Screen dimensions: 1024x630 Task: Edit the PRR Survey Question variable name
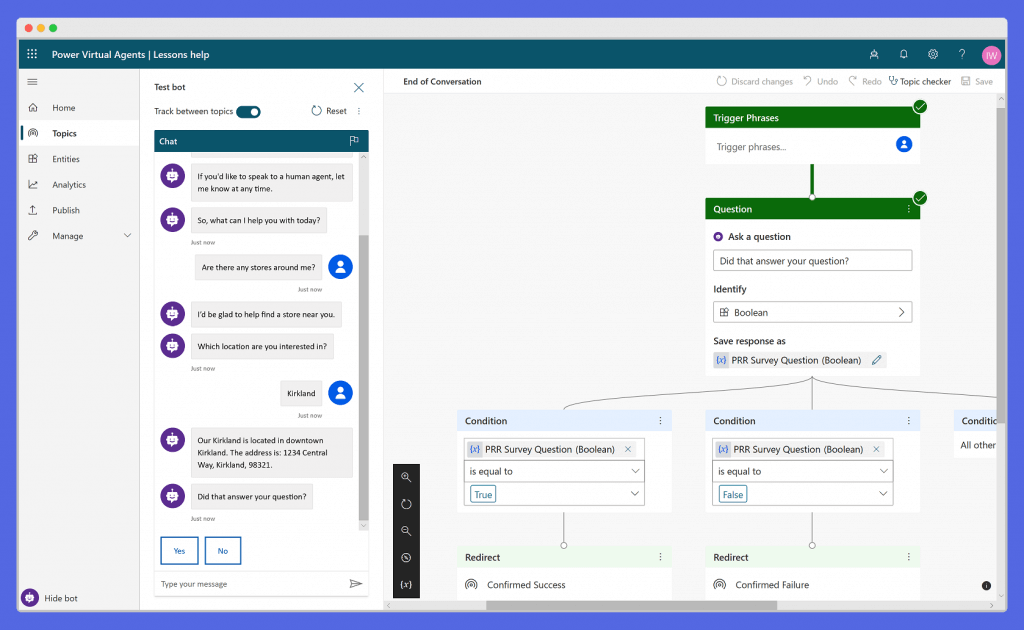coord(876,360)
